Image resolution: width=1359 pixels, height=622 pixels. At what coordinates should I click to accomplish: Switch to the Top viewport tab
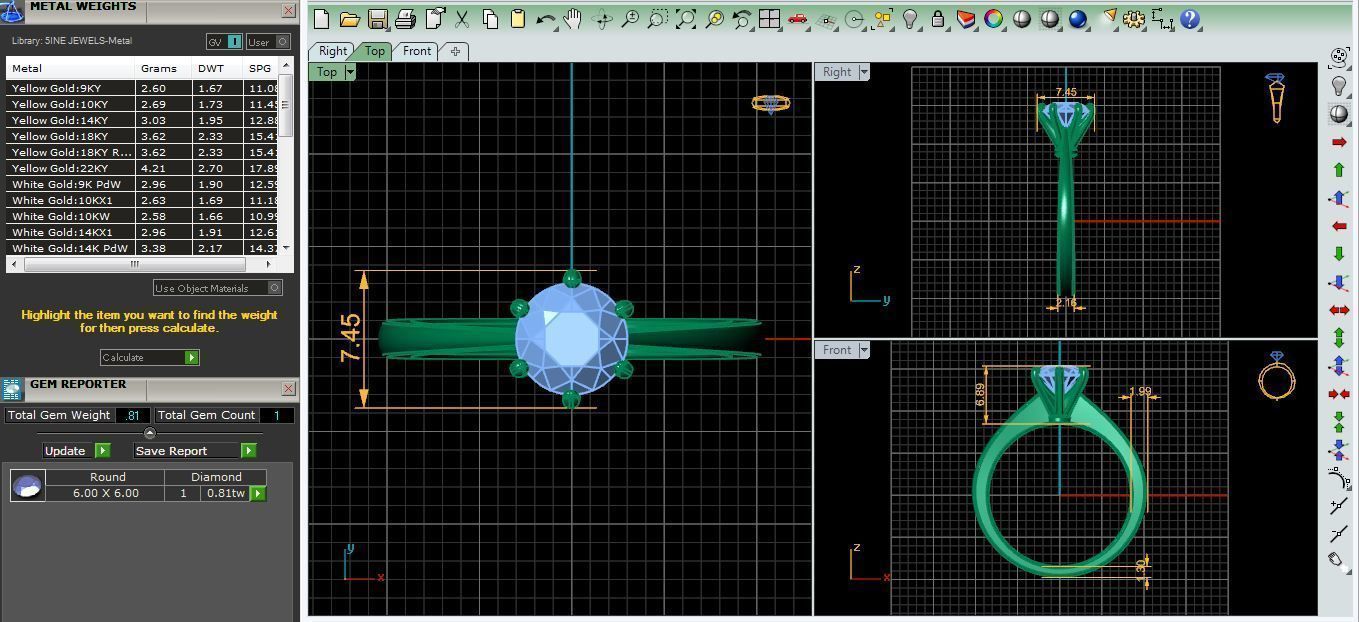(x=375, y=51)
